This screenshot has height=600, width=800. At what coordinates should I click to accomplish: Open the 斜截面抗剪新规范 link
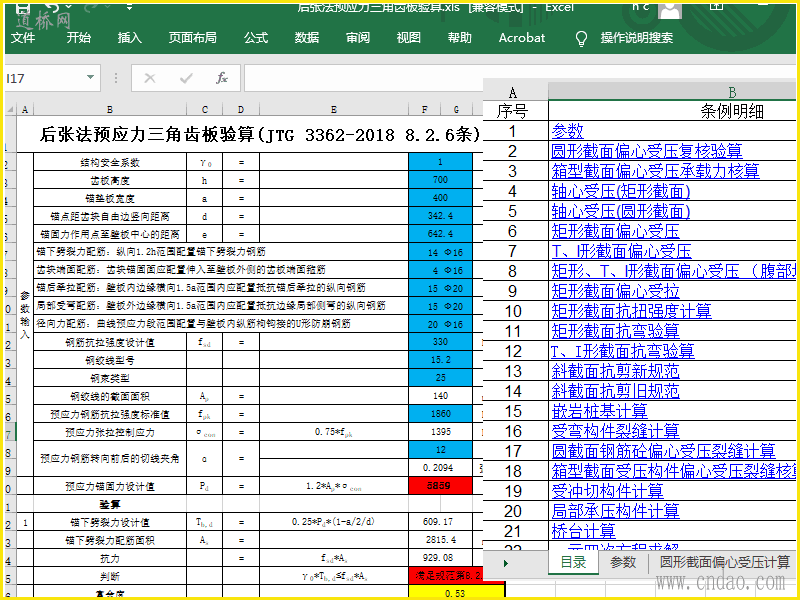(x=615, y=371)
